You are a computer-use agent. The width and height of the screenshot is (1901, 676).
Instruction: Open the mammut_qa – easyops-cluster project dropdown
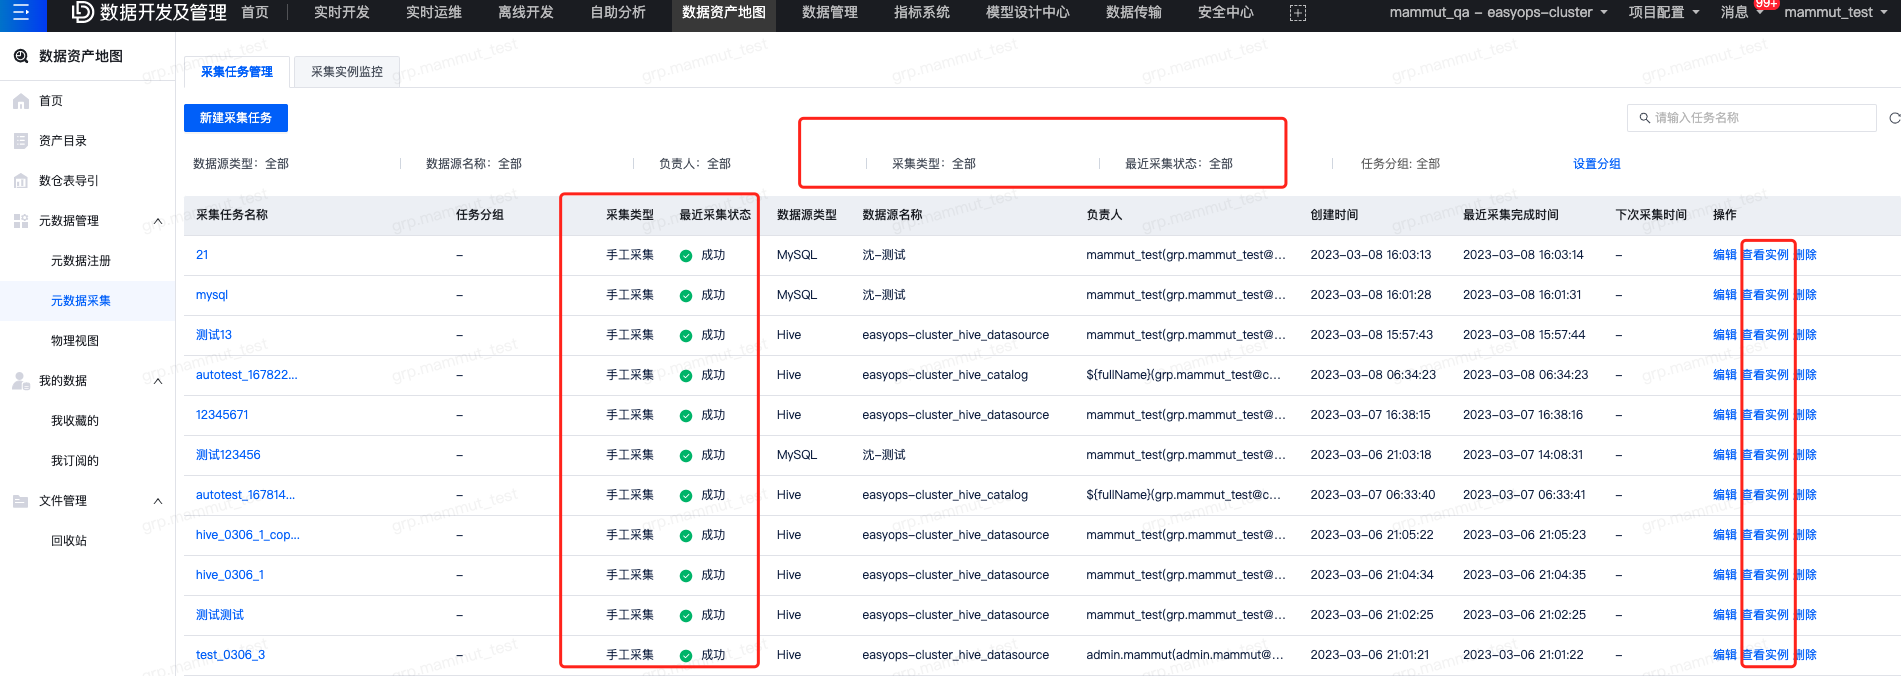pos(1498,13)
